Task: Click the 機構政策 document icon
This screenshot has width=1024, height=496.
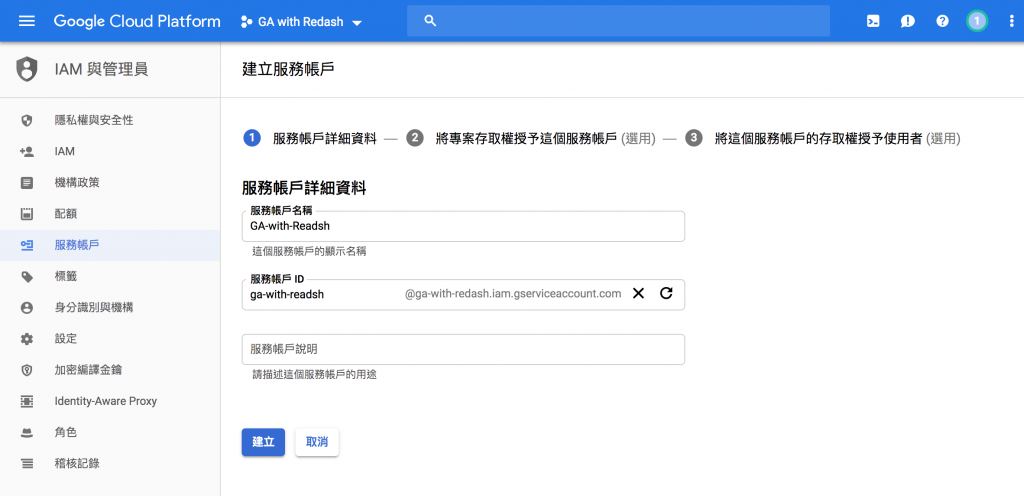Action: (27, 183)
